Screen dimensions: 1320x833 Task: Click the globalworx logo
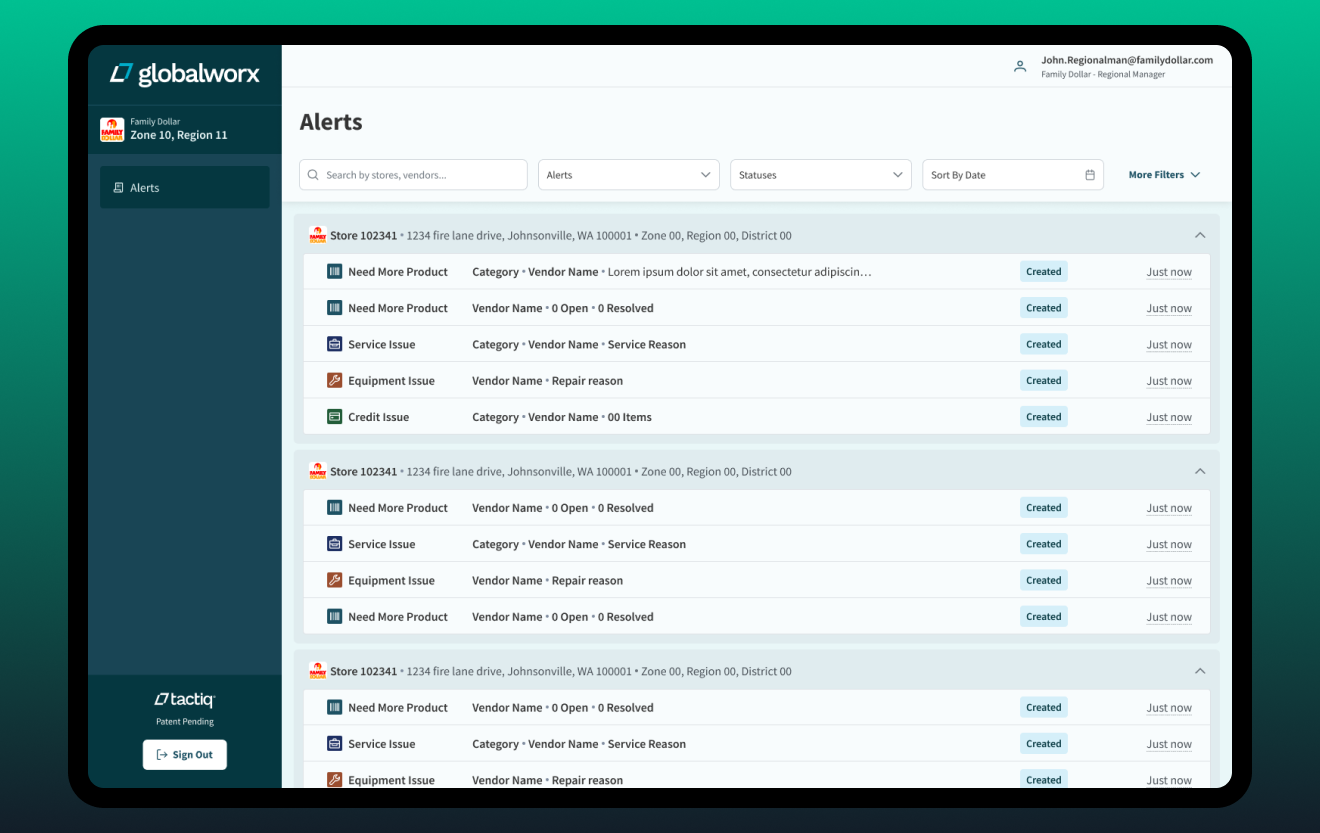point(185,73)
